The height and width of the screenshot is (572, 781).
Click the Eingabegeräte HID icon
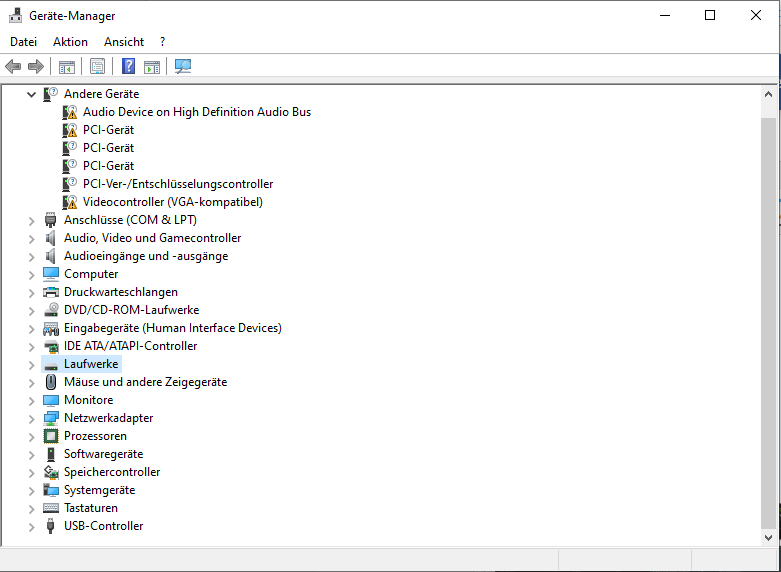click(50, 328)
